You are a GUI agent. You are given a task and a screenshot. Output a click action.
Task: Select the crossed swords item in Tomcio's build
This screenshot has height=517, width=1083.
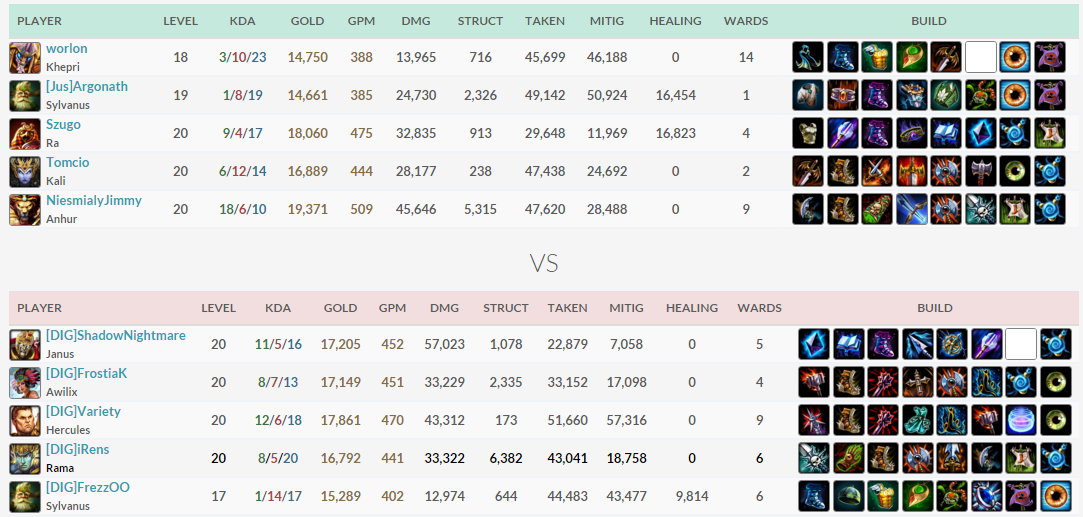point(876,171)
